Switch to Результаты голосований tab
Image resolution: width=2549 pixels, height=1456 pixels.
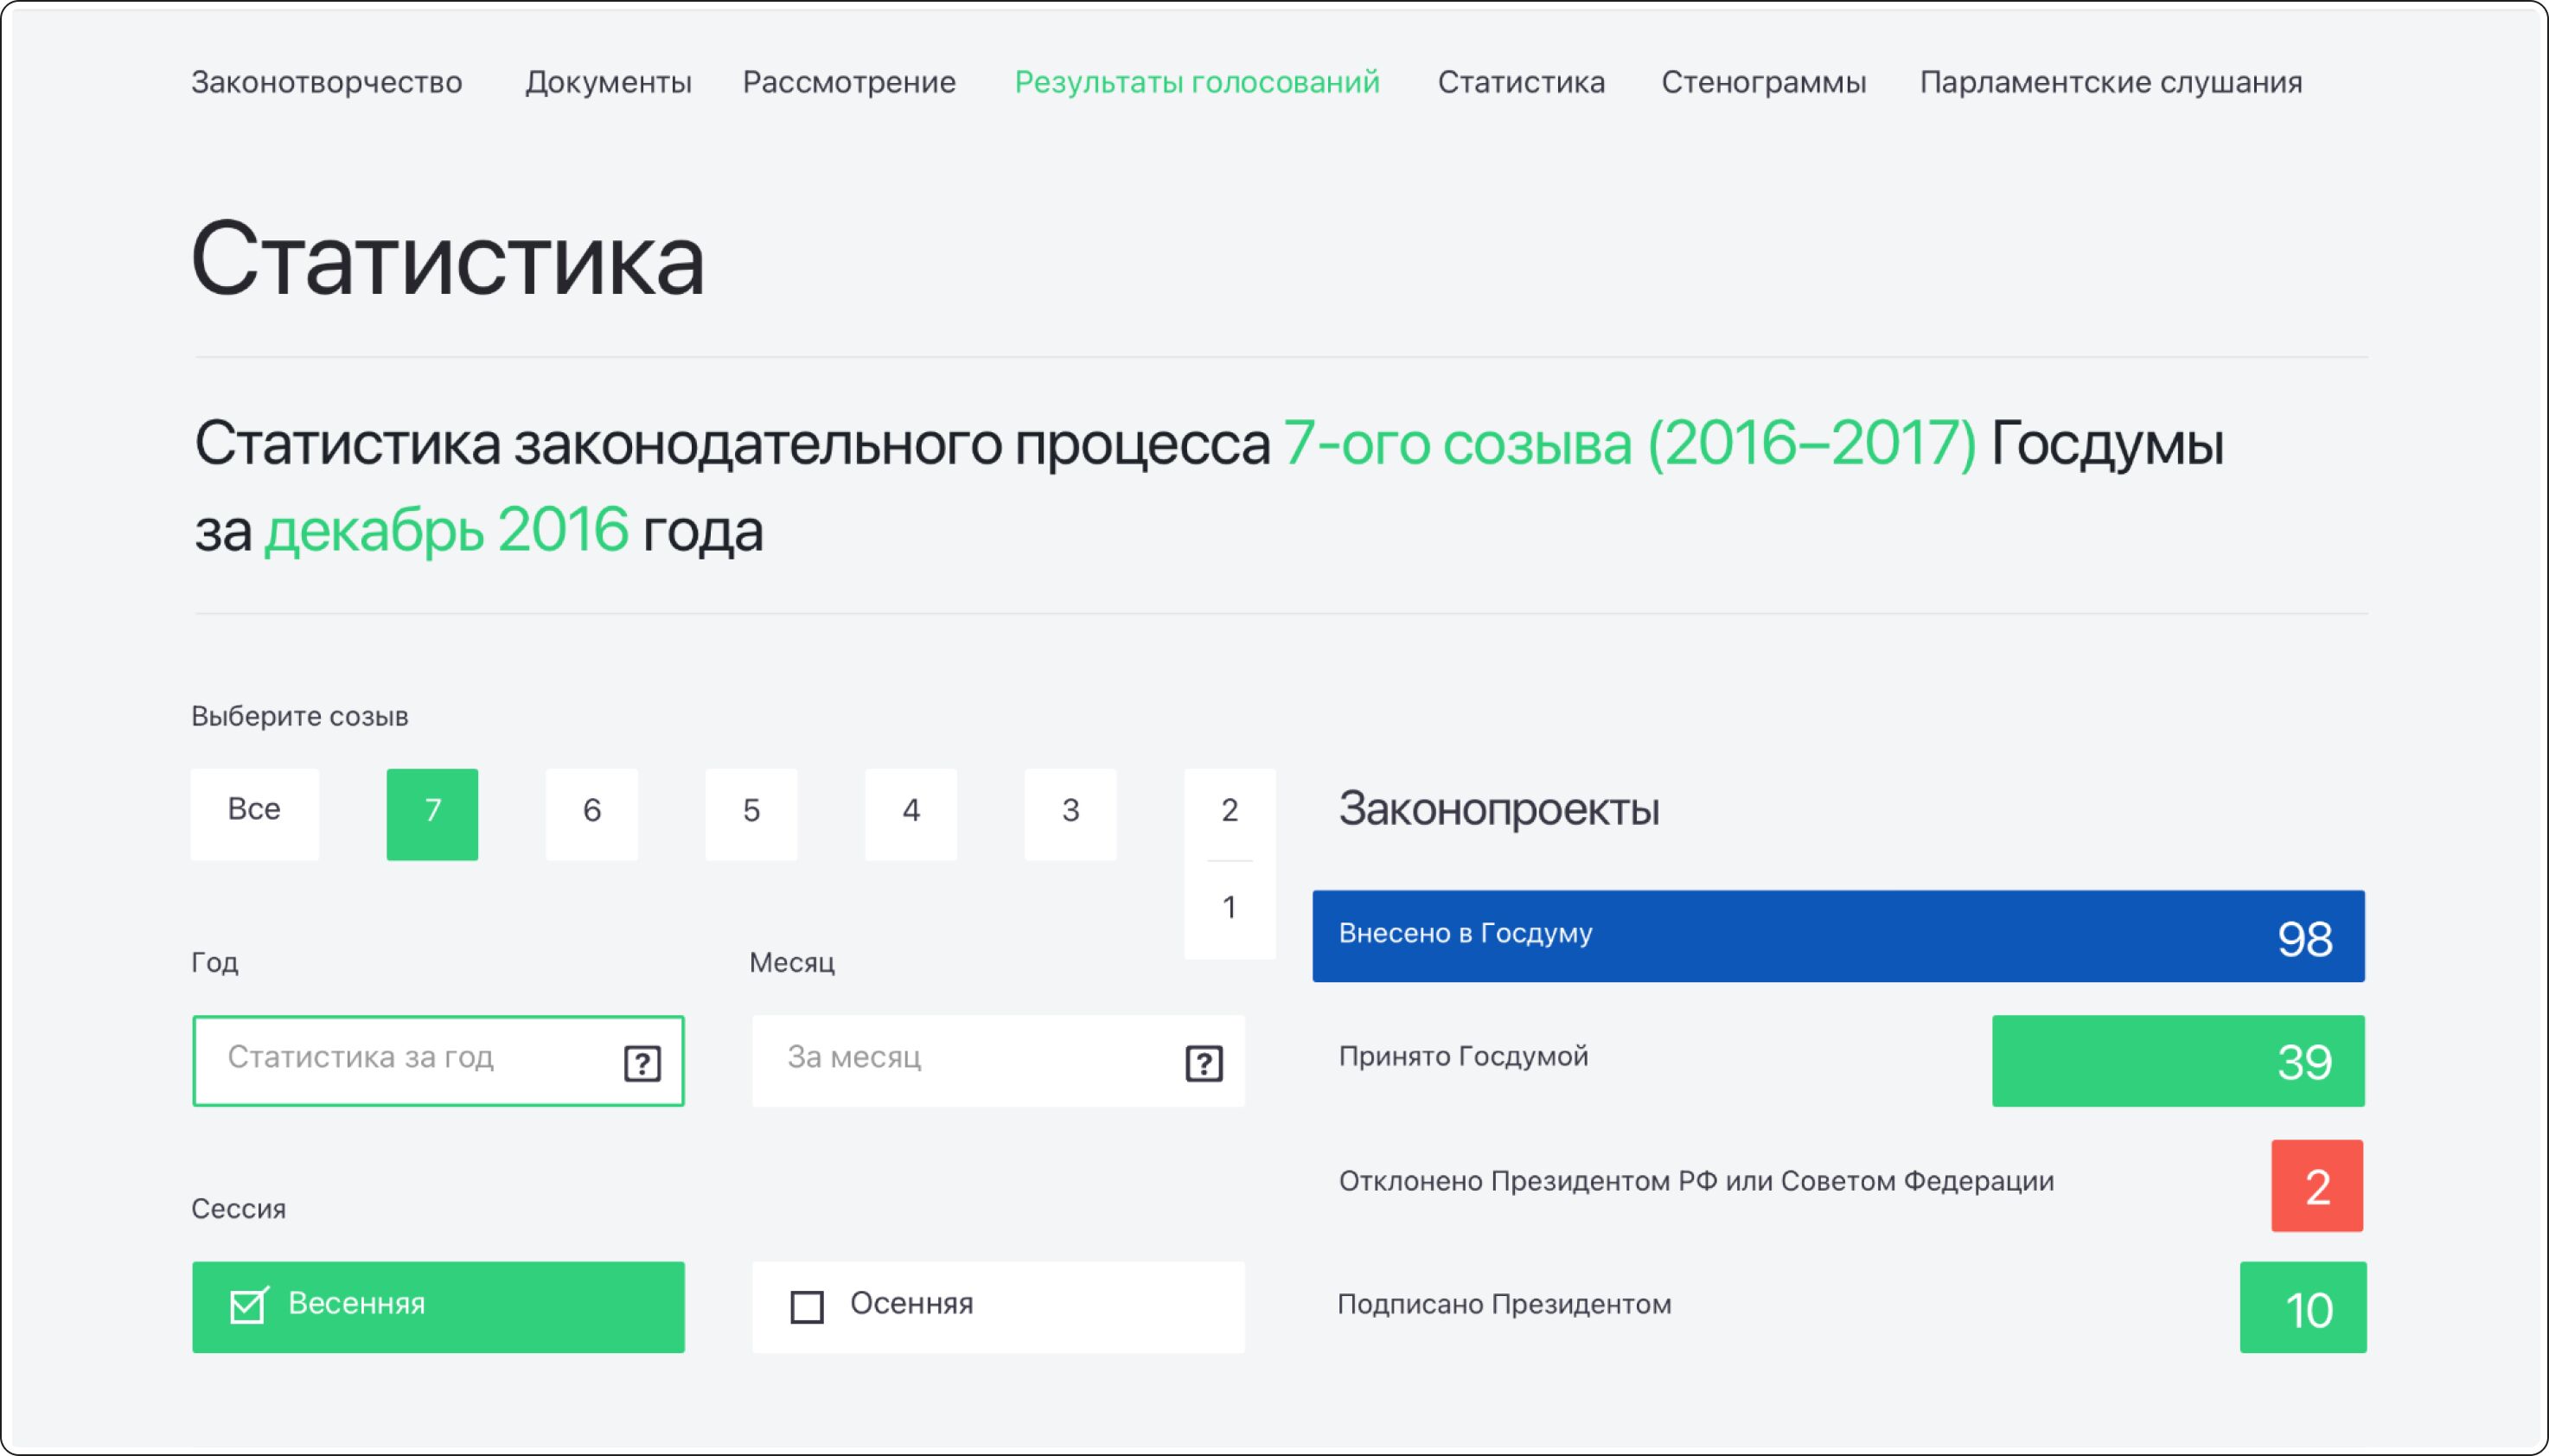click(x=1196, y=82)
